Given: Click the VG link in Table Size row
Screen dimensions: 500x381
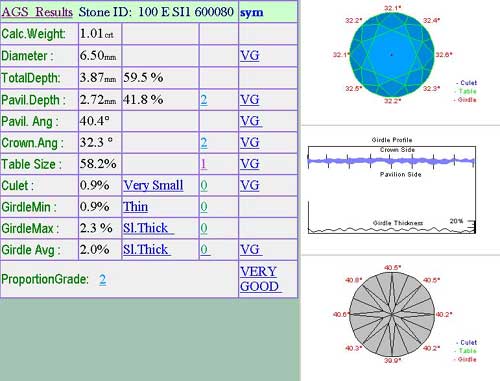Looking at the screenshot, I should pyautogui.click(x=250, y=164).
